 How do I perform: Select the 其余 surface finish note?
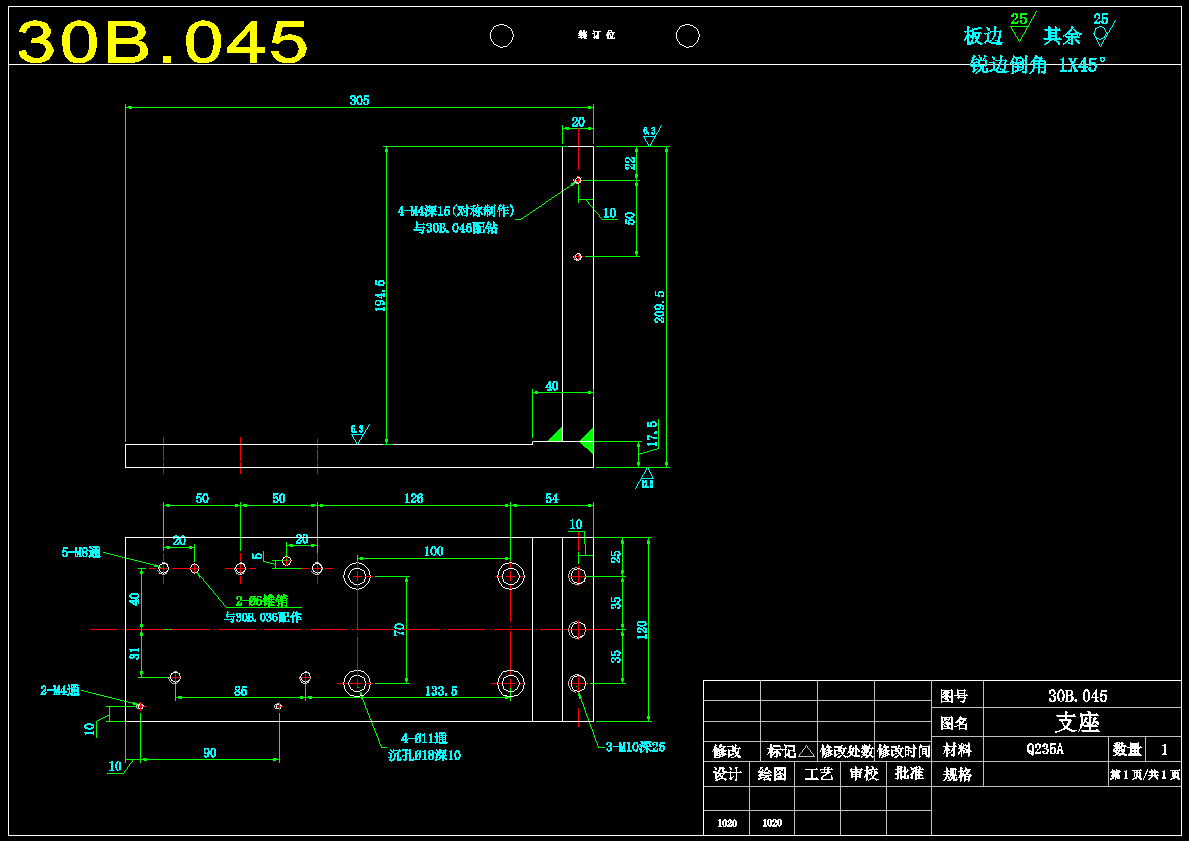click(1062, 36)
